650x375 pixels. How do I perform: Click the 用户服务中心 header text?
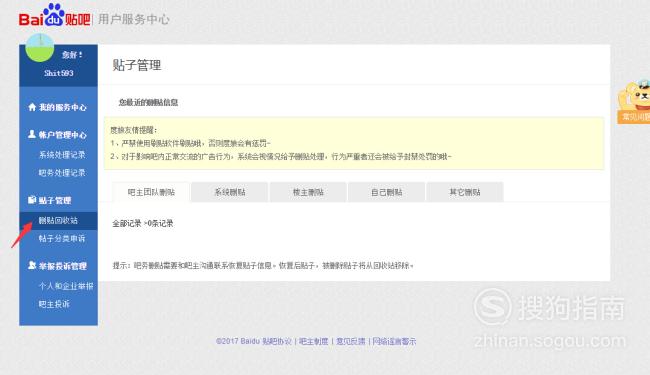133,19
